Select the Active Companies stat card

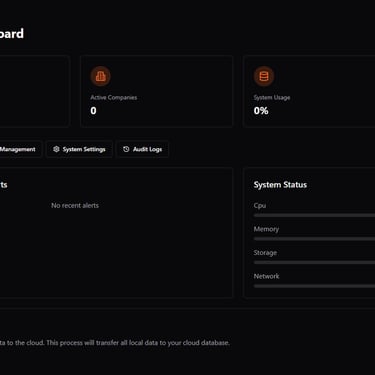click(157, 91)
